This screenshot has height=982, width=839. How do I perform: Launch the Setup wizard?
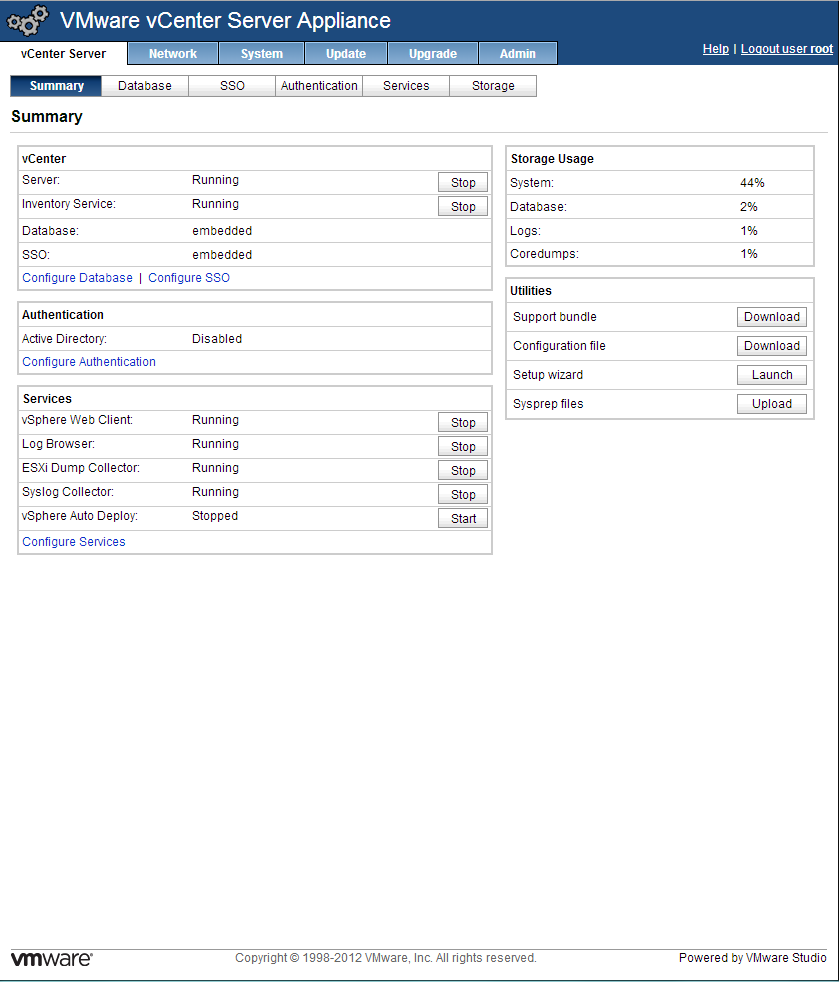point(771,375)
